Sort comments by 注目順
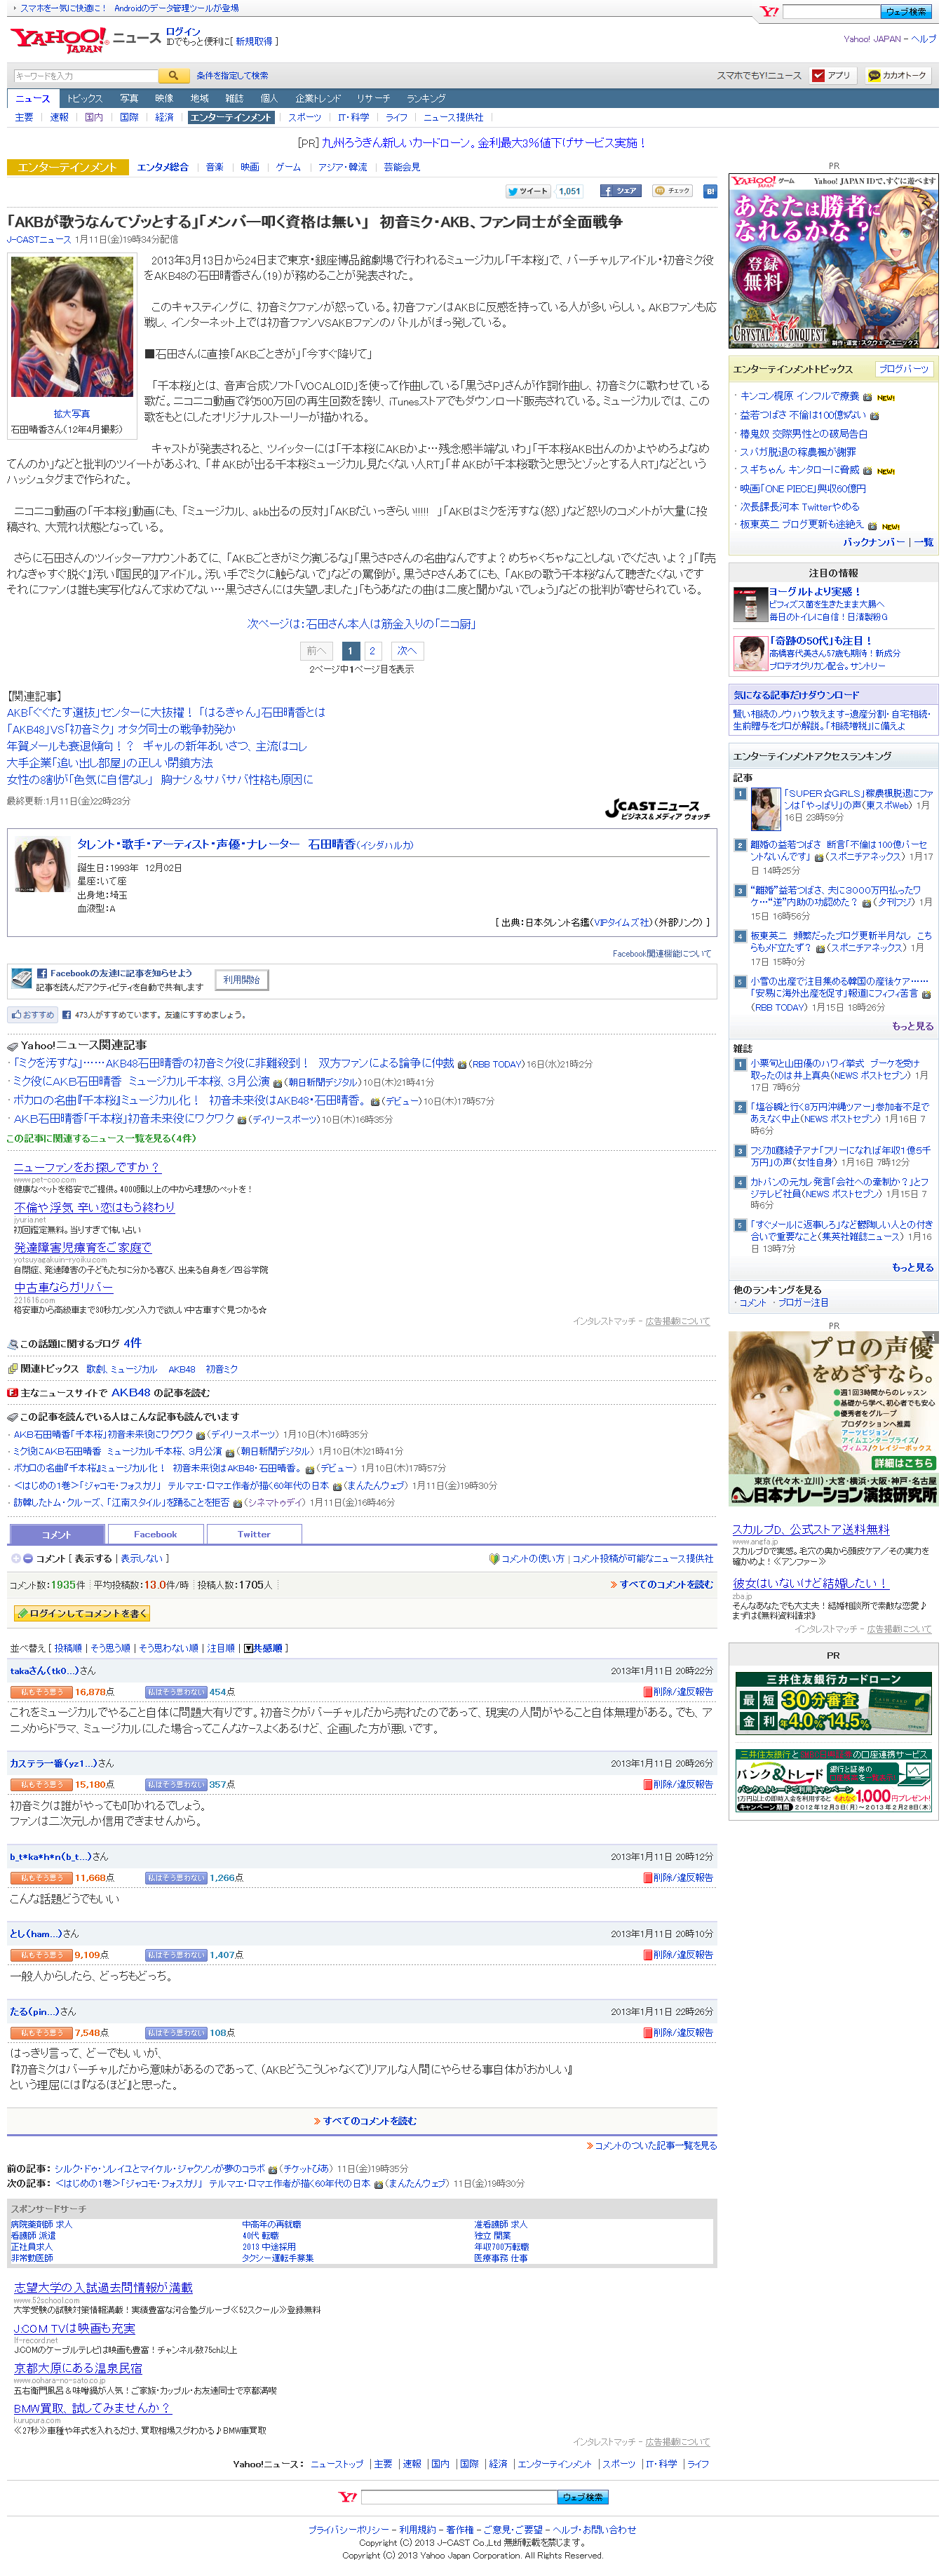This screenshot has height=2576, width=946. [x=221, y=1648]
